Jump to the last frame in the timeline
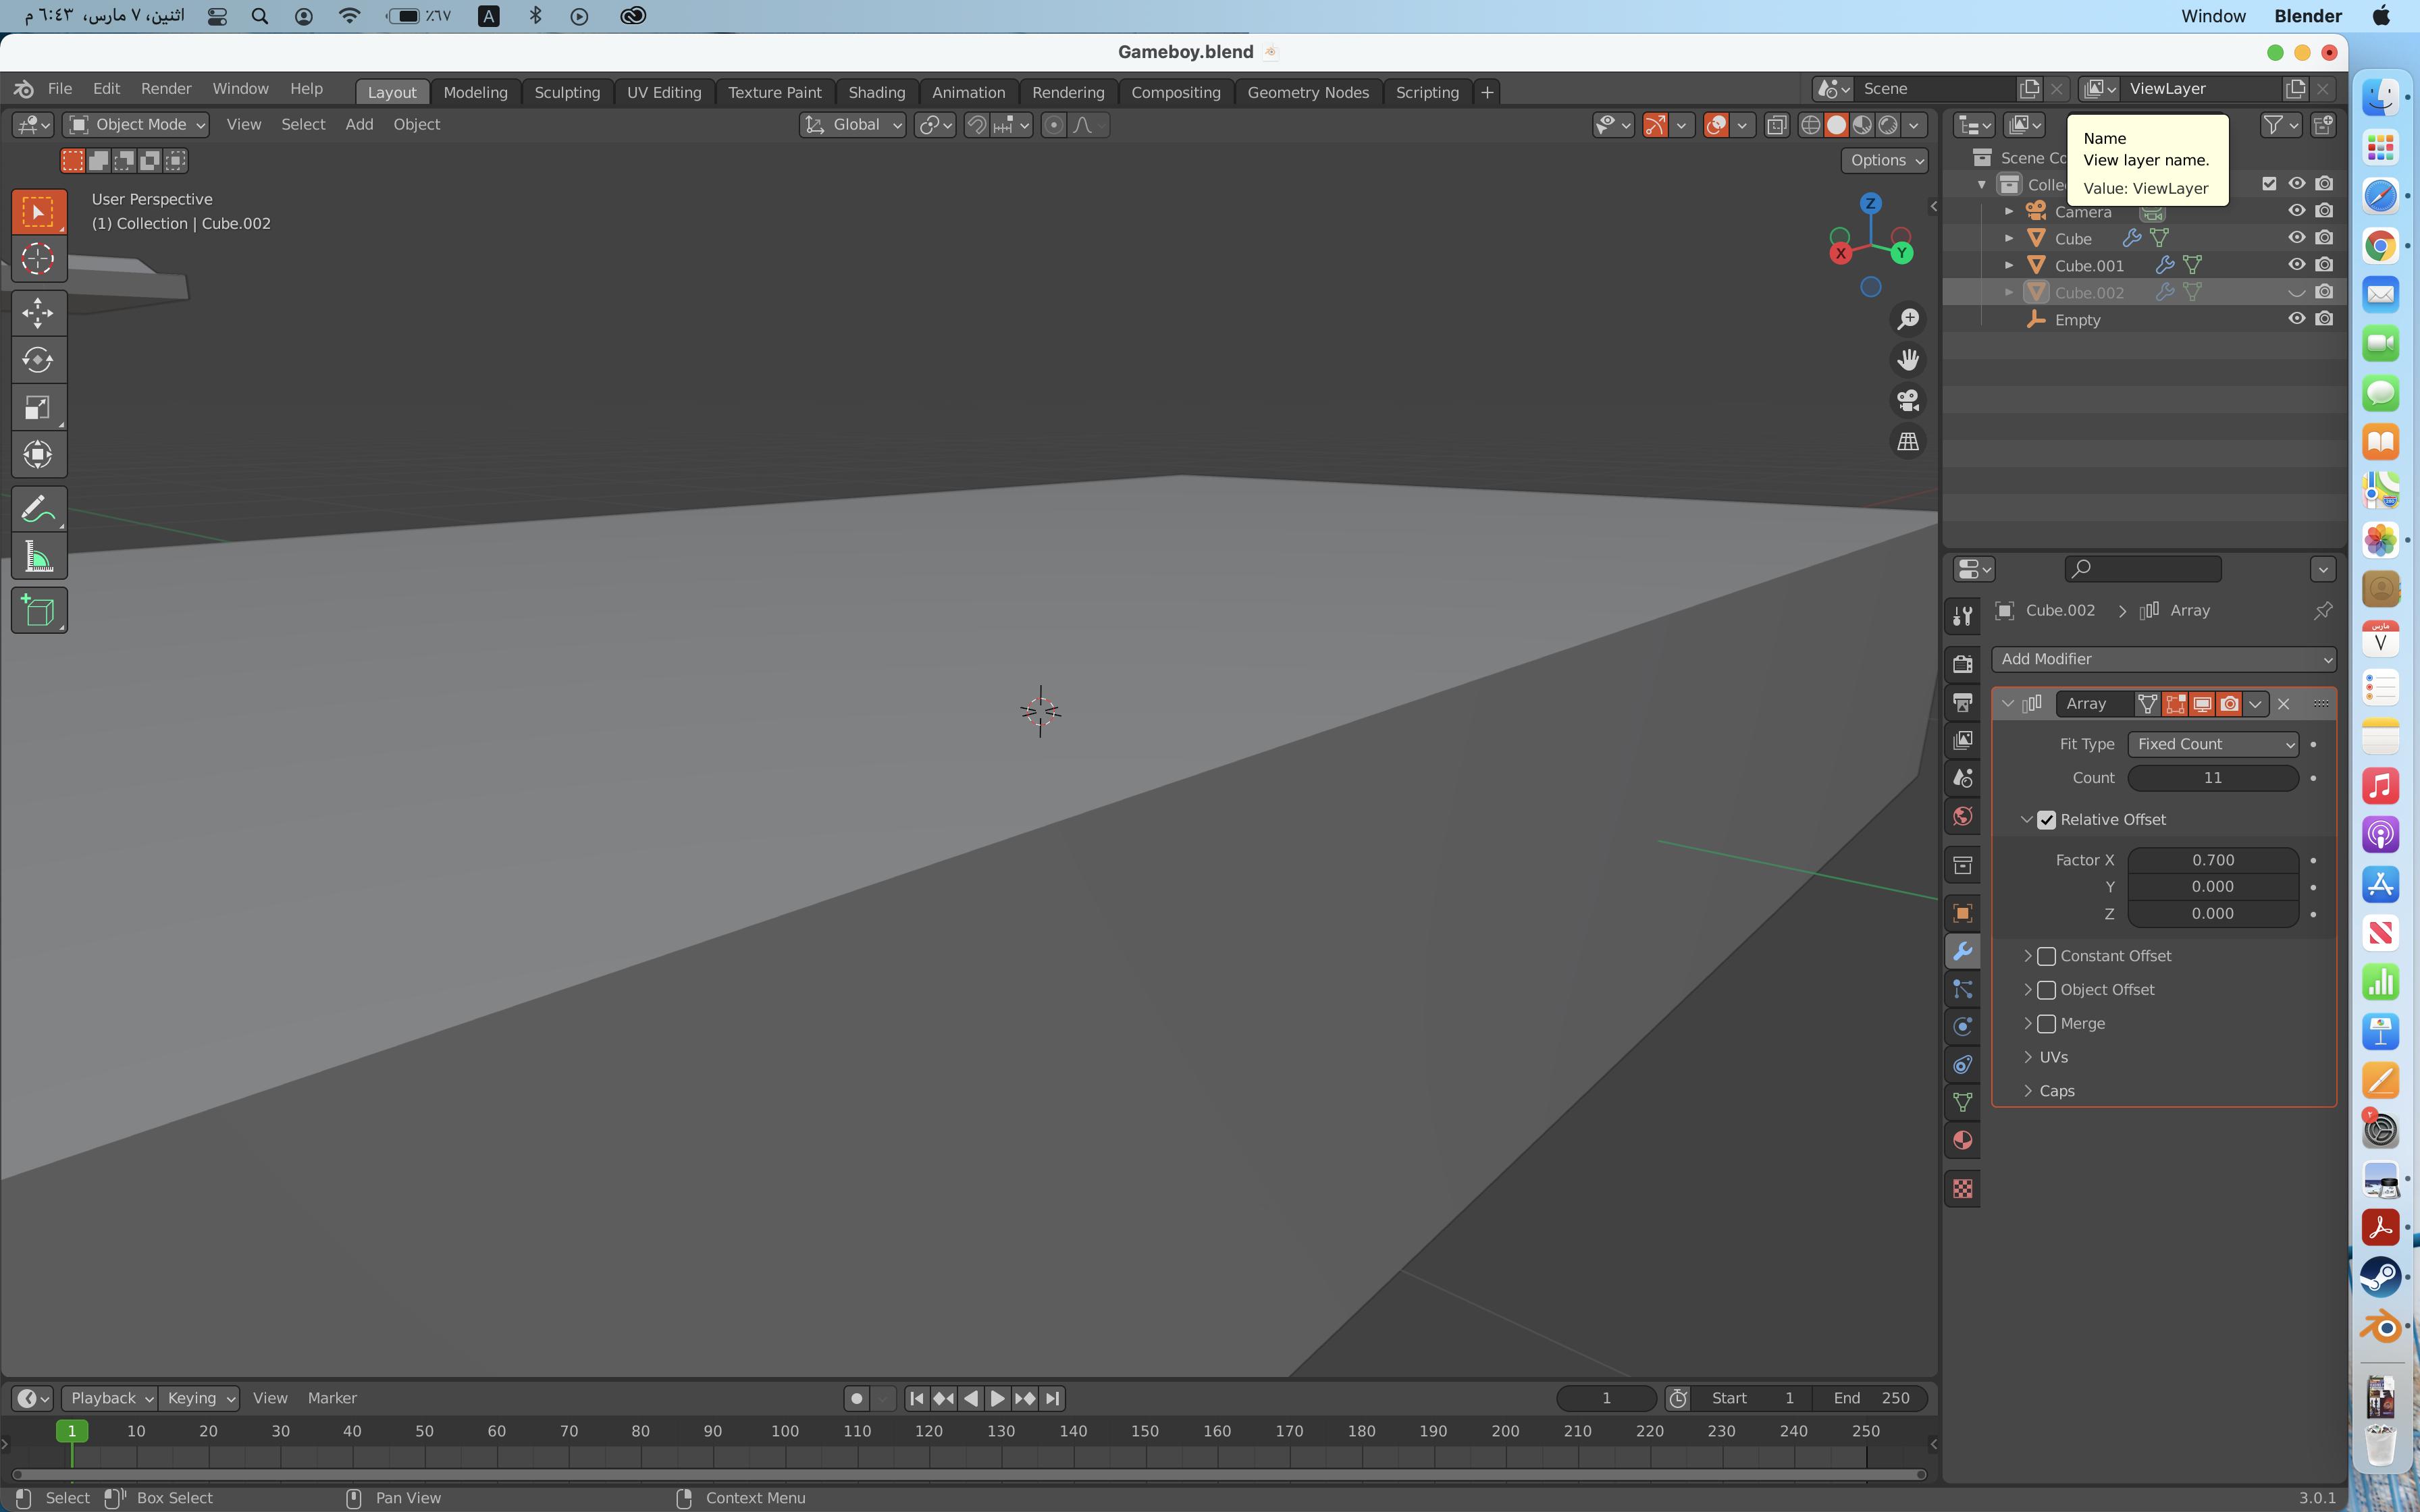The image size is (2420, 1512). 1053,1398
